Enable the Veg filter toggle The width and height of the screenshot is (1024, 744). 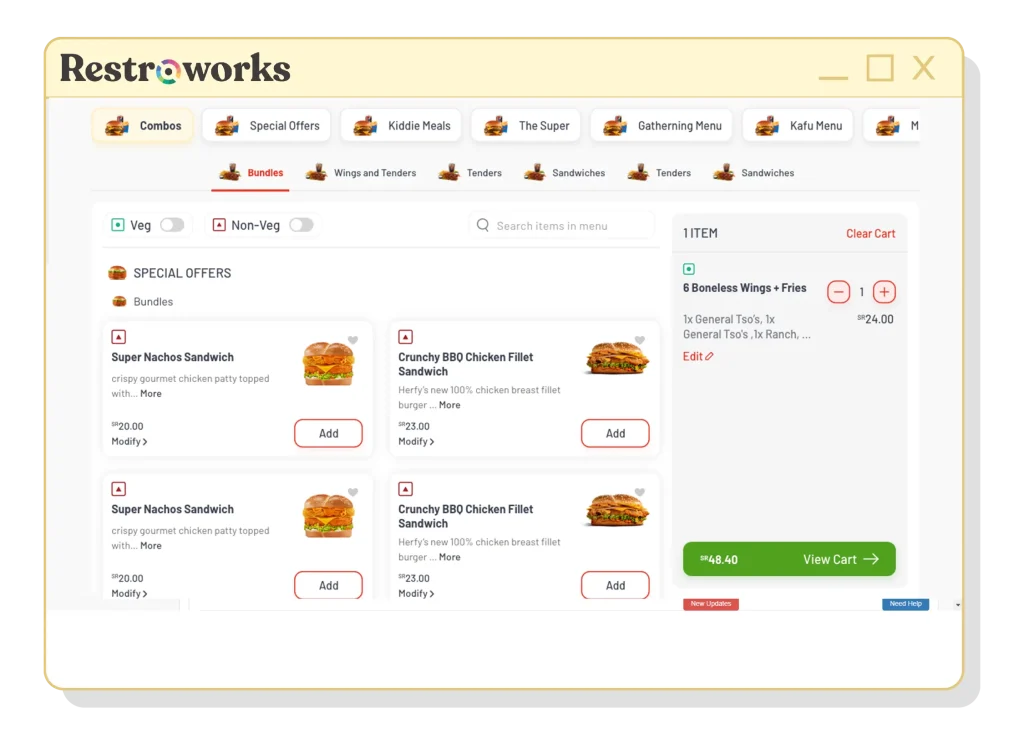(172, 225)
